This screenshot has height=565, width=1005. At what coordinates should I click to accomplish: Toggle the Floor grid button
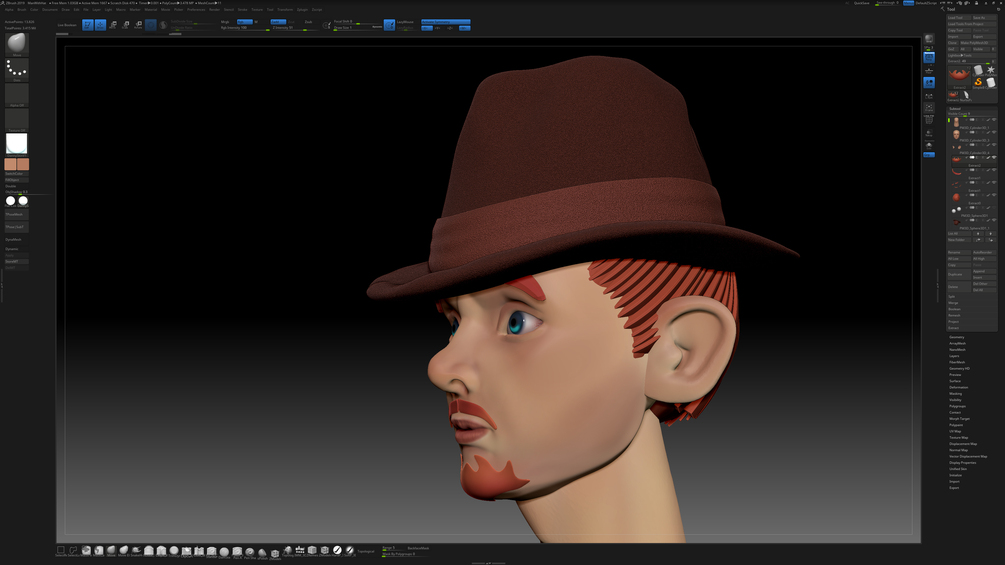pos(929,70)
